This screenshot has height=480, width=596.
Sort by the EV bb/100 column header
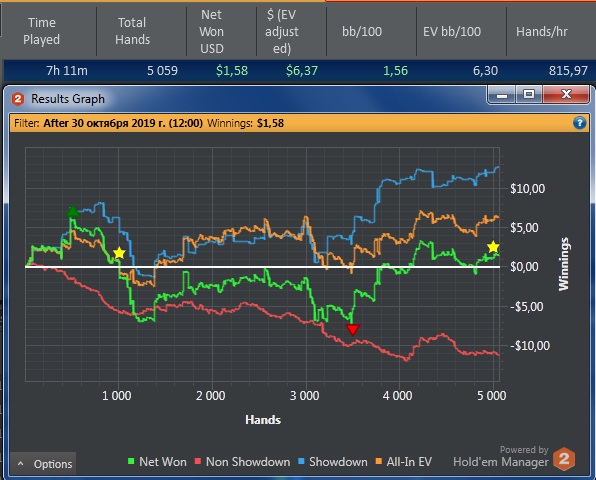tap(452, 31)
